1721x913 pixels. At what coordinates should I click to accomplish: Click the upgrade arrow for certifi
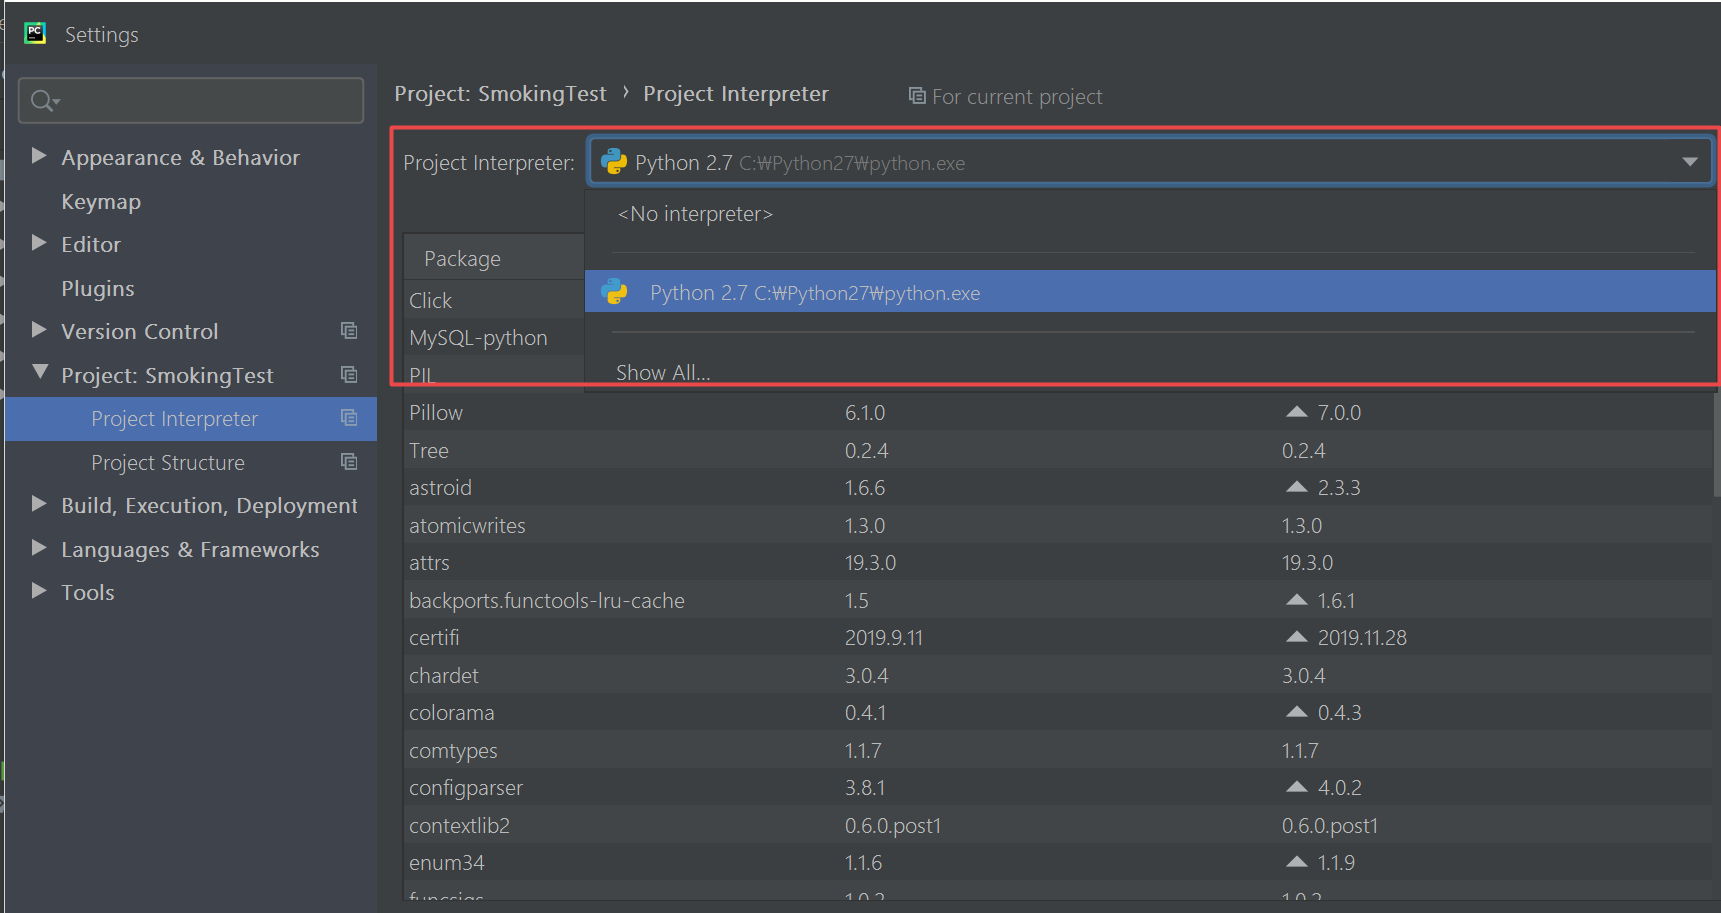[1296, 637]
